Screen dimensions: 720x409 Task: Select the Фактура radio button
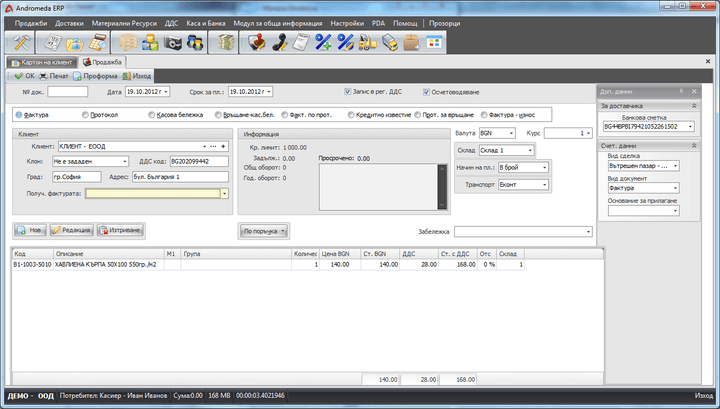point(19,115)
